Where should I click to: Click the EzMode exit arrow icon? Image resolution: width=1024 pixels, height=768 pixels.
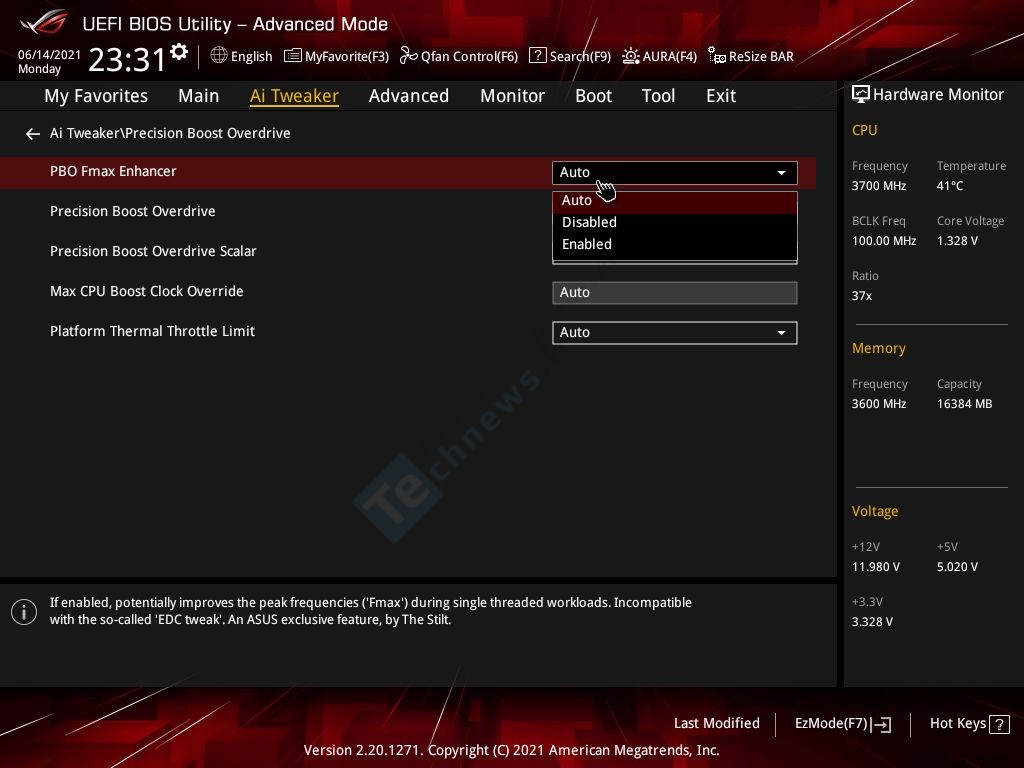[x=880, y=724]
